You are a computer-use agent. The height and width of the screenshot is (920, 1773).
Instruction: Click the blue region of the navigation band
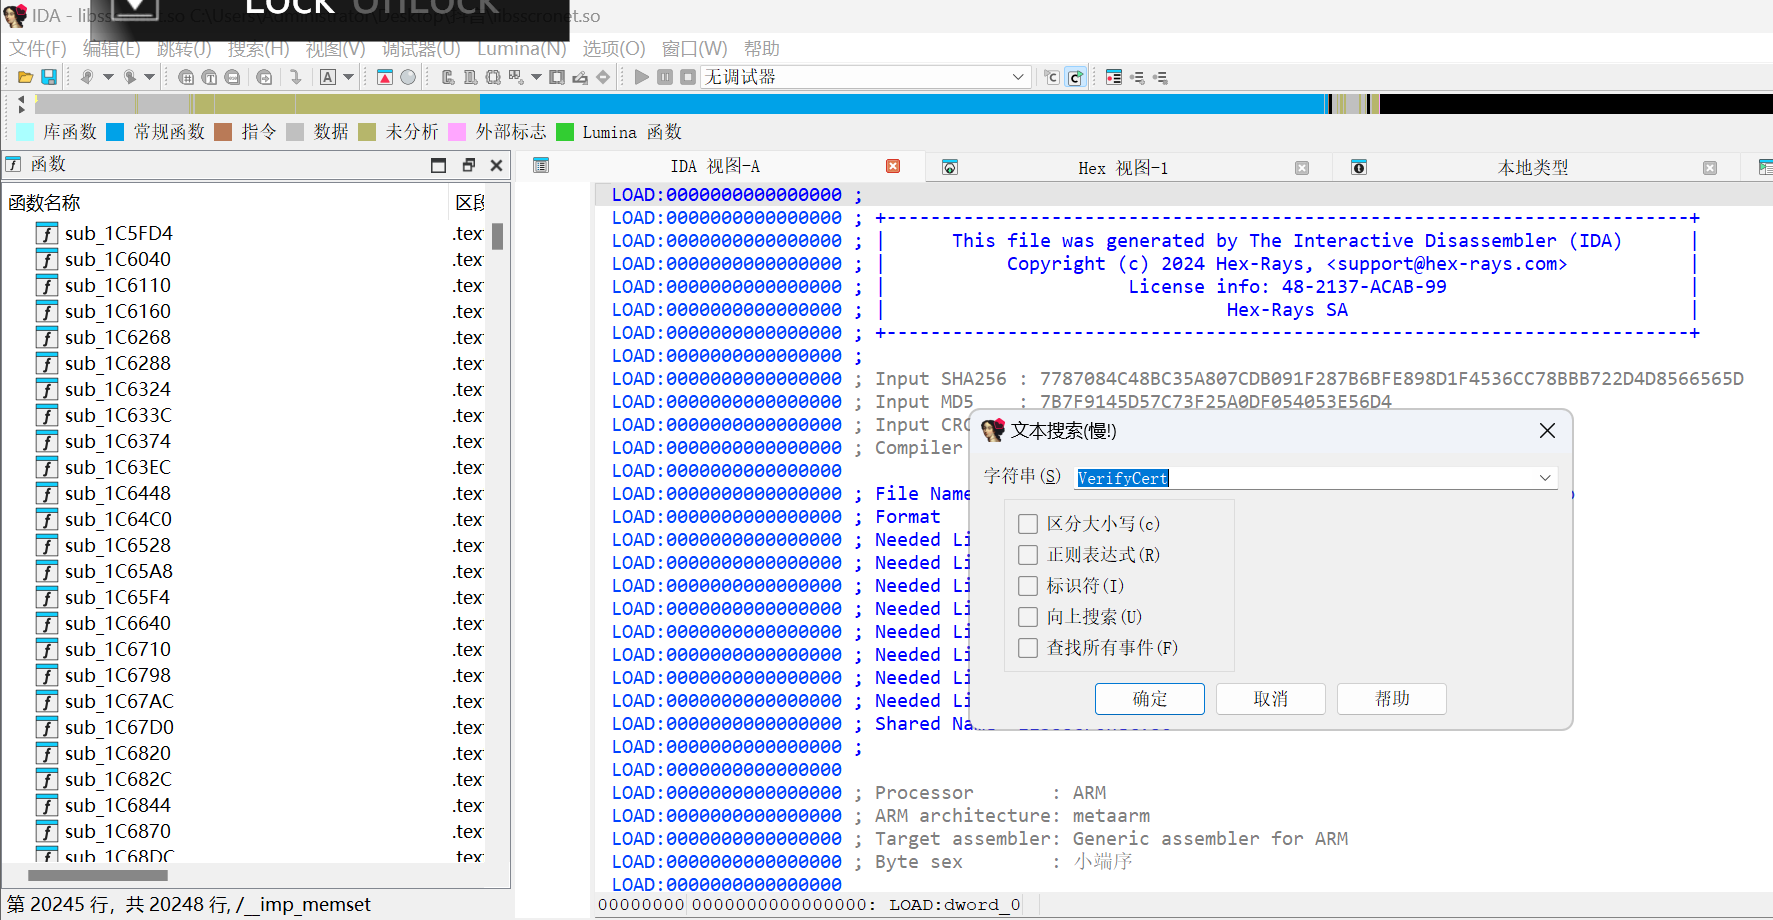tap(900, 103)
